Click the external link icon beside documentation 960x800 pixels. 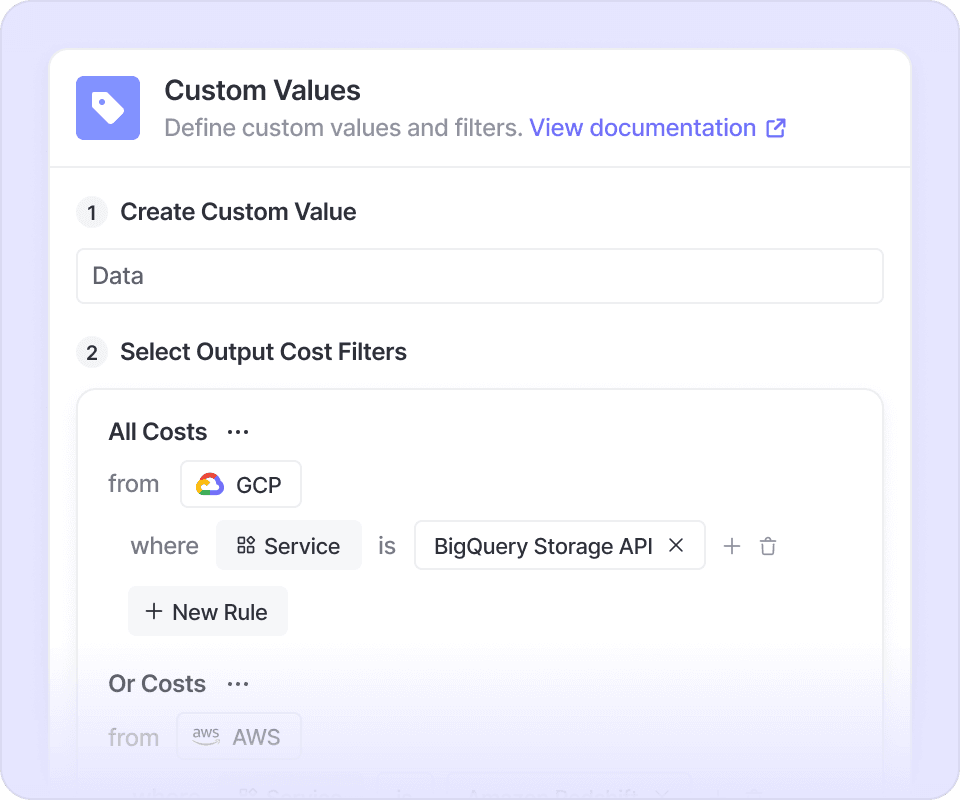click(776, 128)
